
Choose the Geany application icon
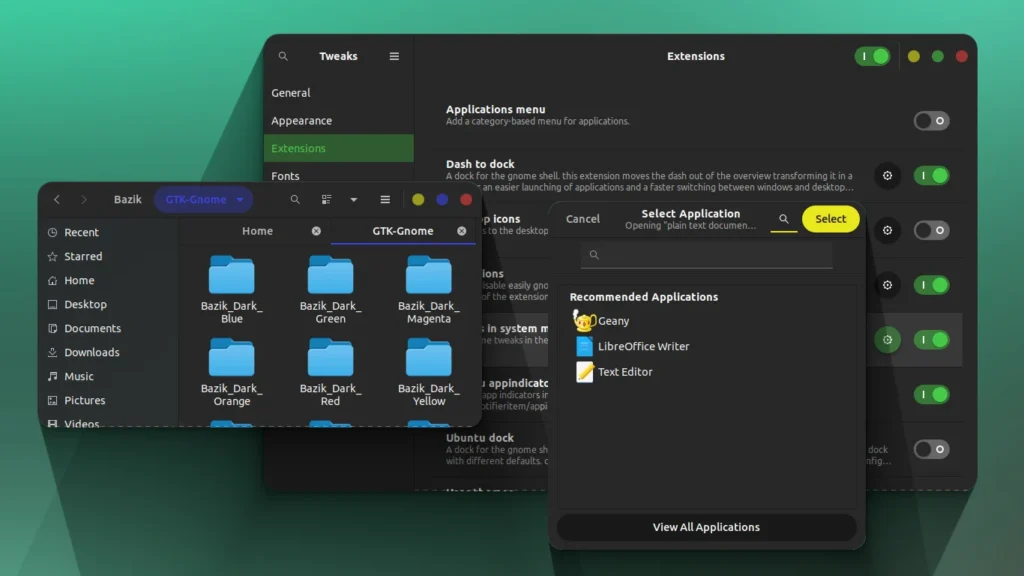584,321
